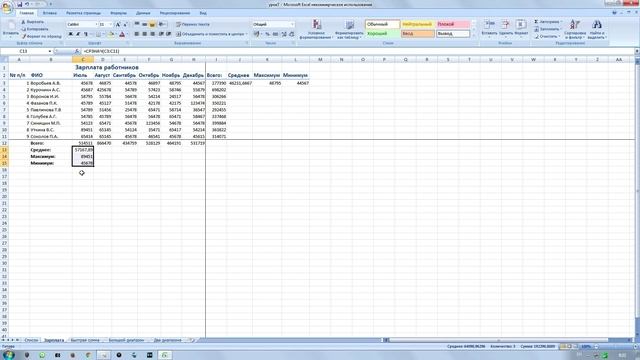Undo the last action in the quick access toolbar
The image size is (640, 360).
tap(27, 4)
